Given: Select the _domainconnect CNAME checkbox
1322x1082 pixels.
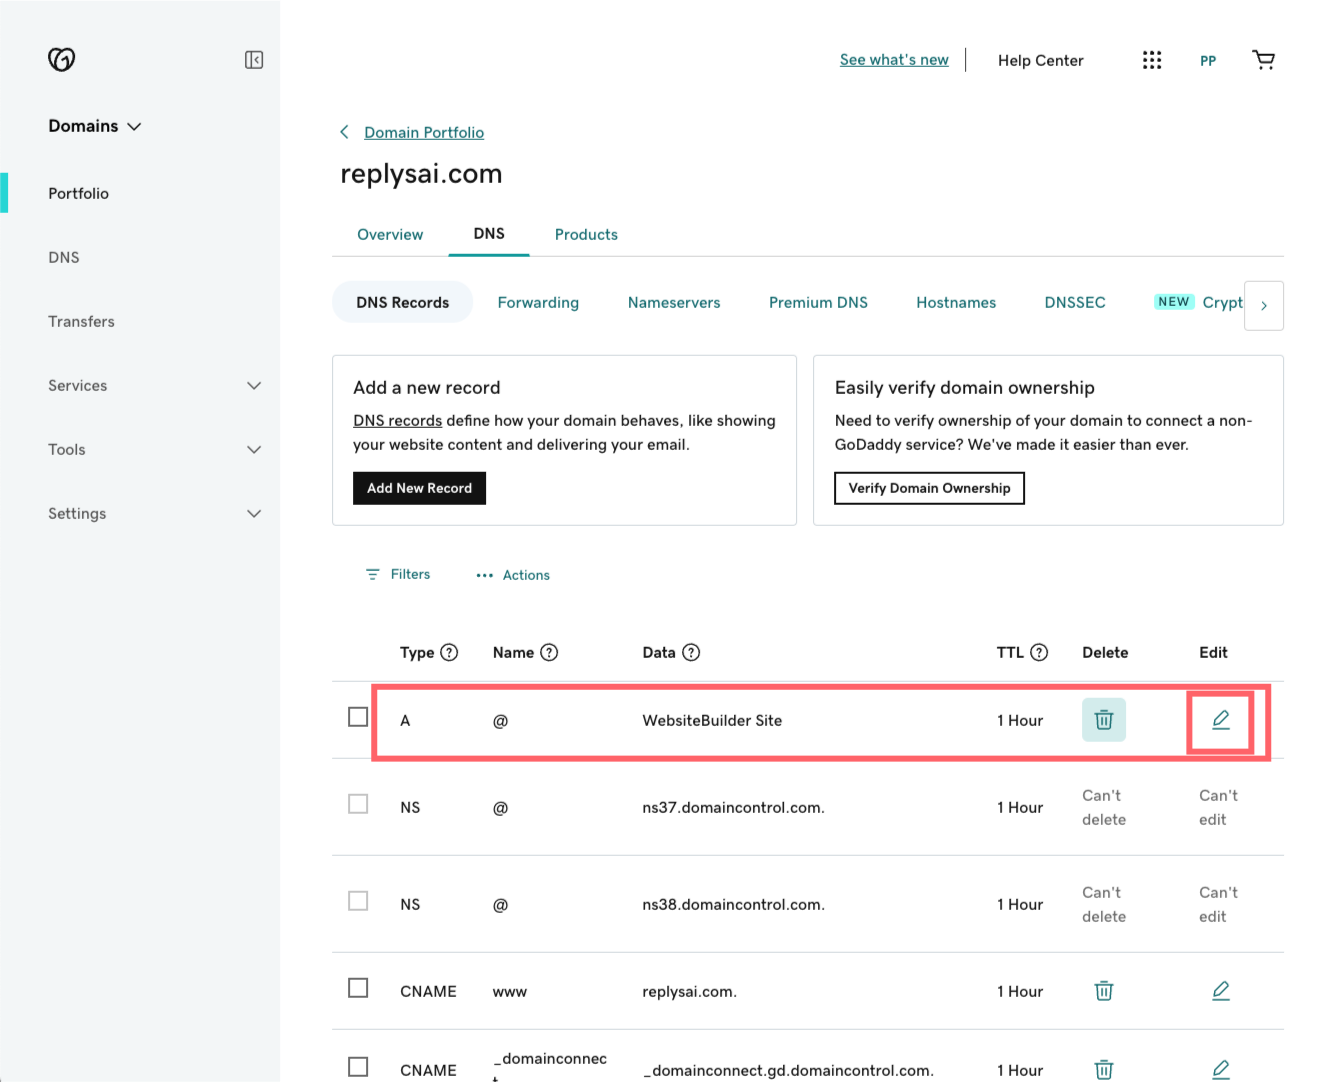Looking at the screenshot, I should (358, 1067).
